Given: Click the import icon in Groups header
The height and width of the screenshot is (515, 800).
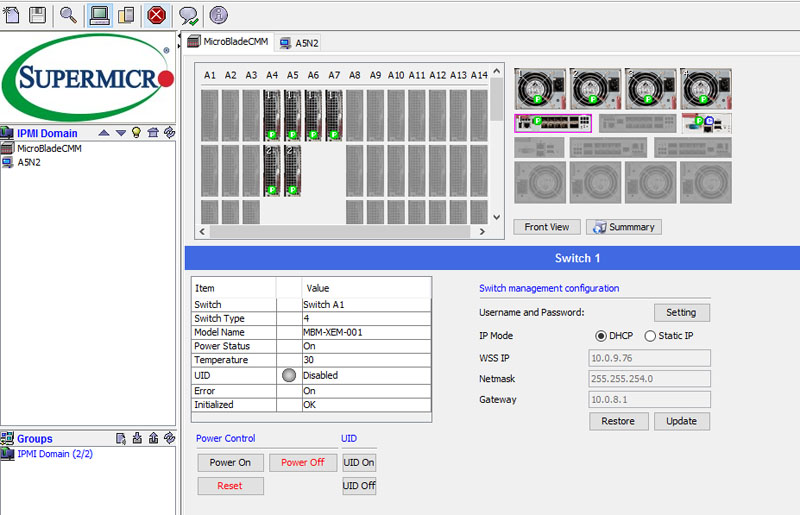Looking at the screenshot, I should point(137,438).
